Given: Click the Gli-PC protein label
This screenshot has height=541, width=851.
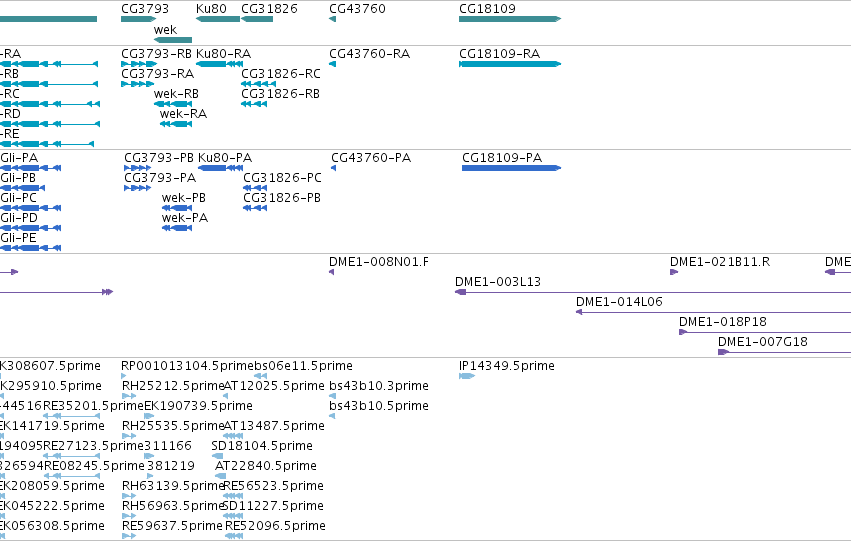Looking at the screenshot, I should (x=18, y=198).
